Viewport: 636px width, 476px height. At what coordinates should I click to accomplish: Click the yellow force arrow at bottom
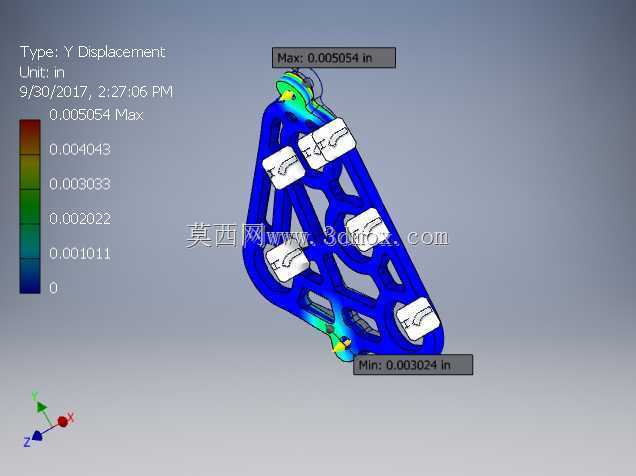click(x=340, y=346)
